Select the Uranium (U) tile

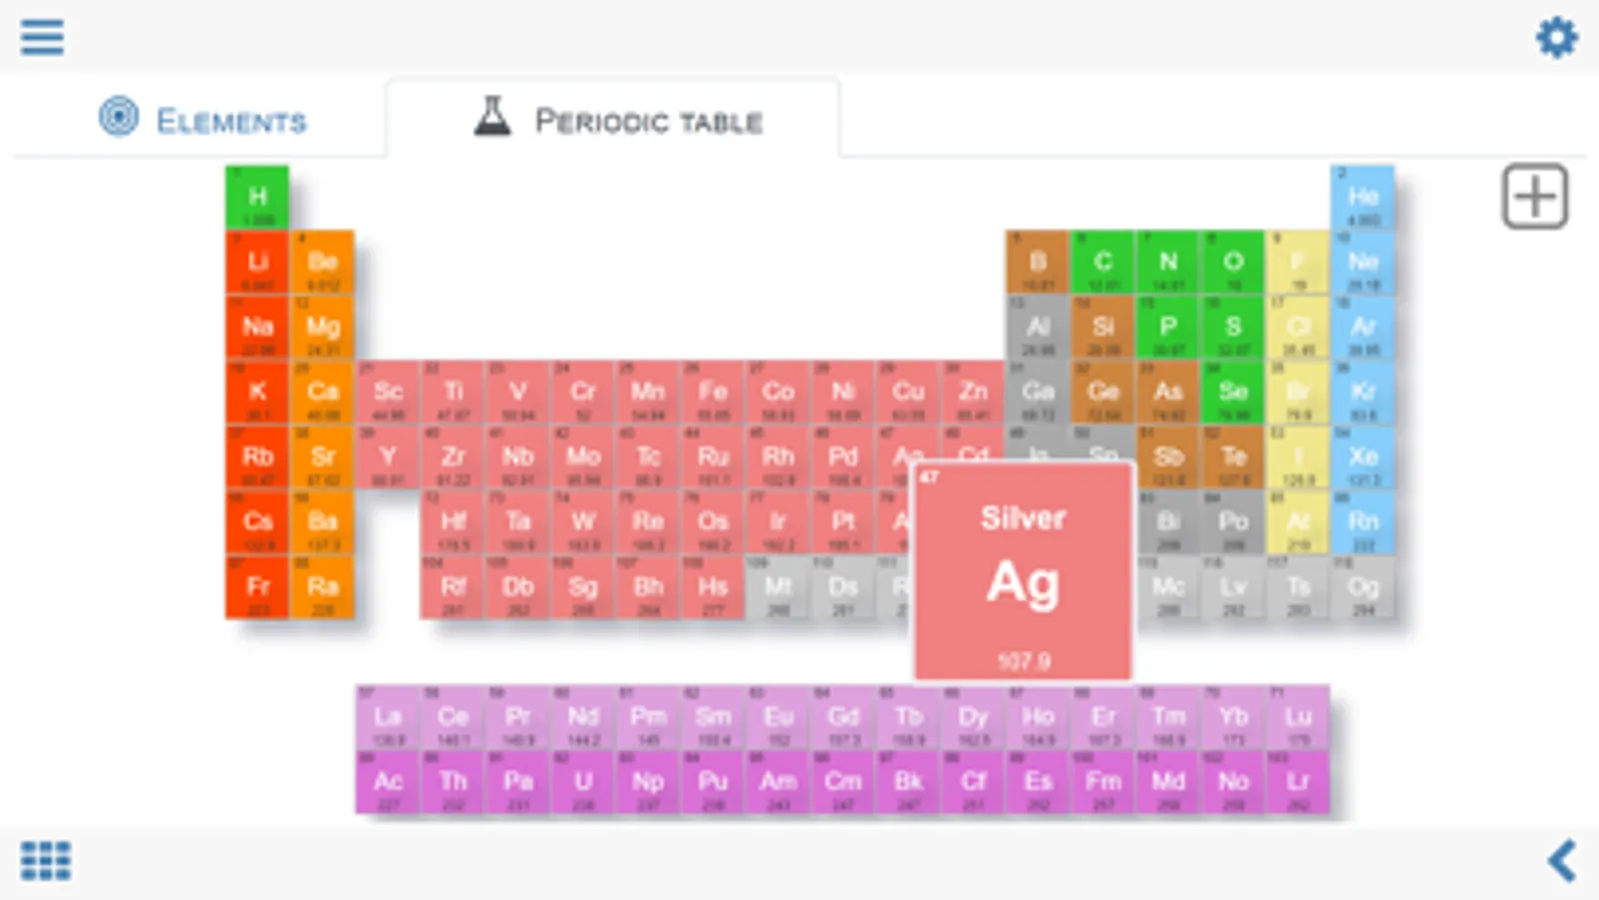(583, 783)
